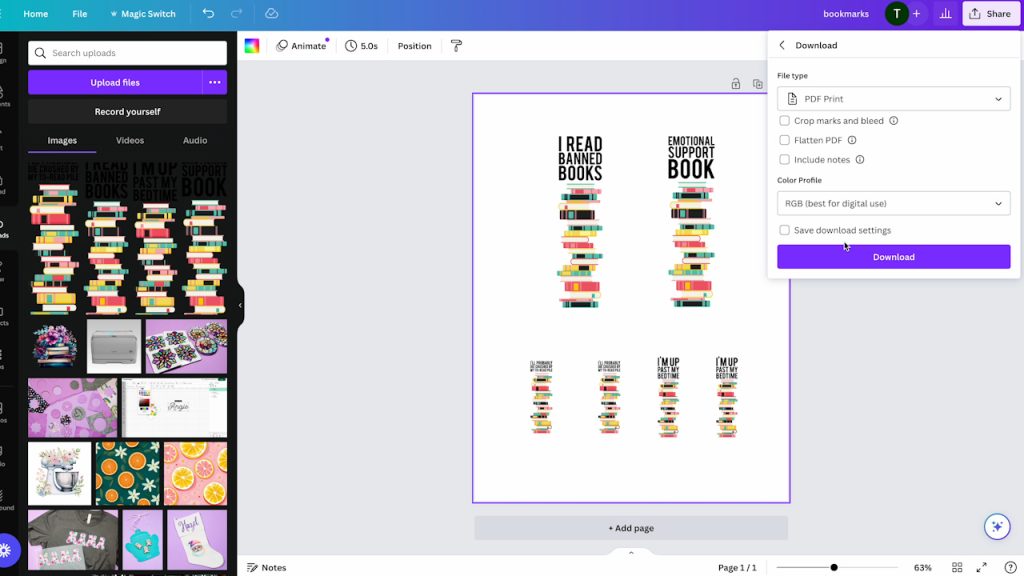This screenshot has height=576, width=1024.
Task: Click the purple Download button
Action: (893, 257)
